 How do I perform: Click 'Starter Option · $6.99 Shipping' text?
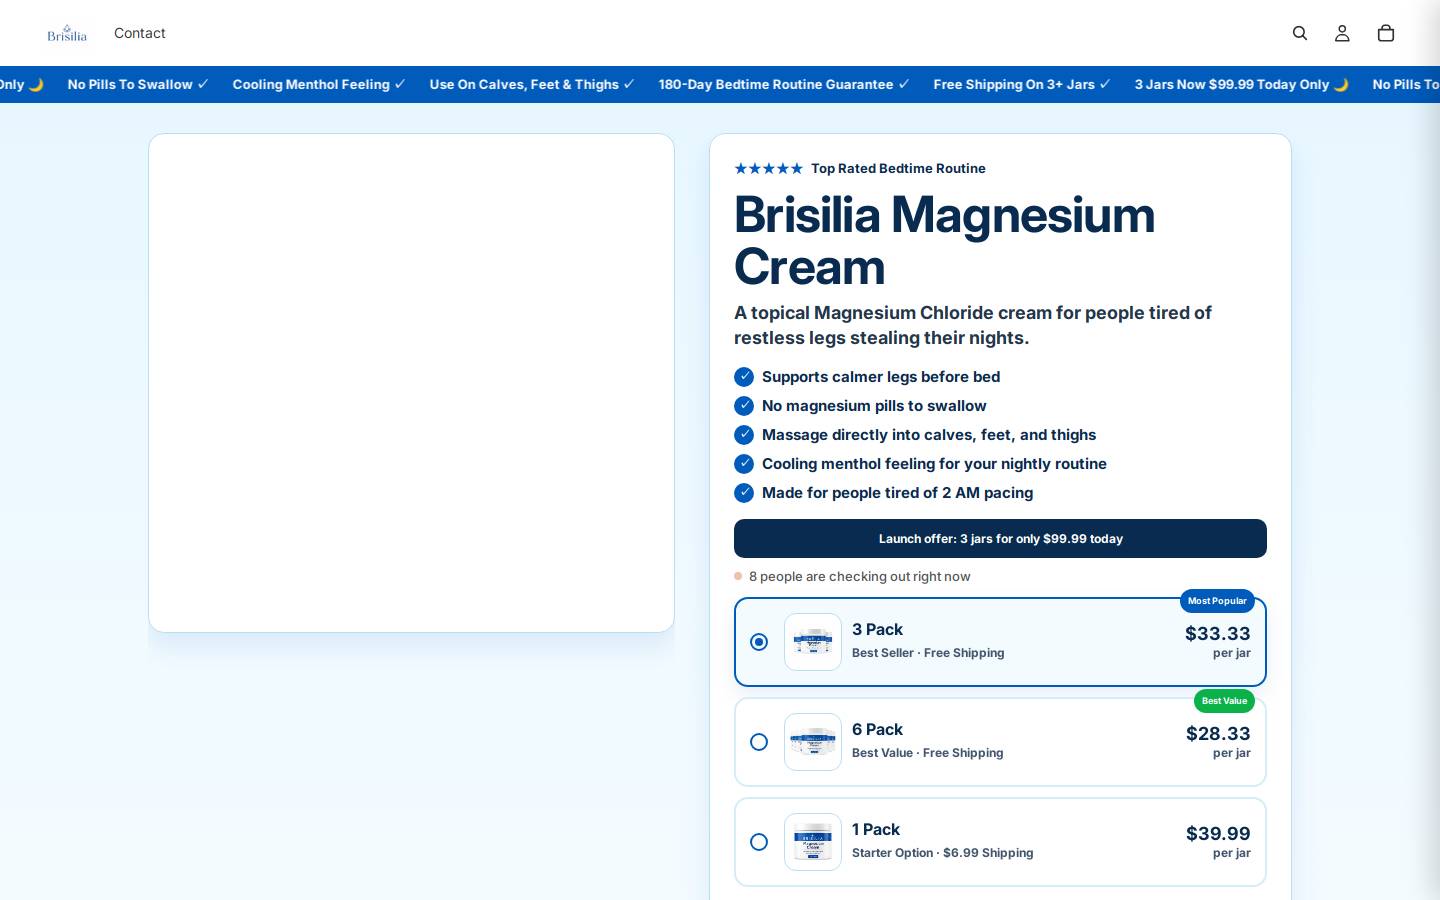[x=942, y=853]
